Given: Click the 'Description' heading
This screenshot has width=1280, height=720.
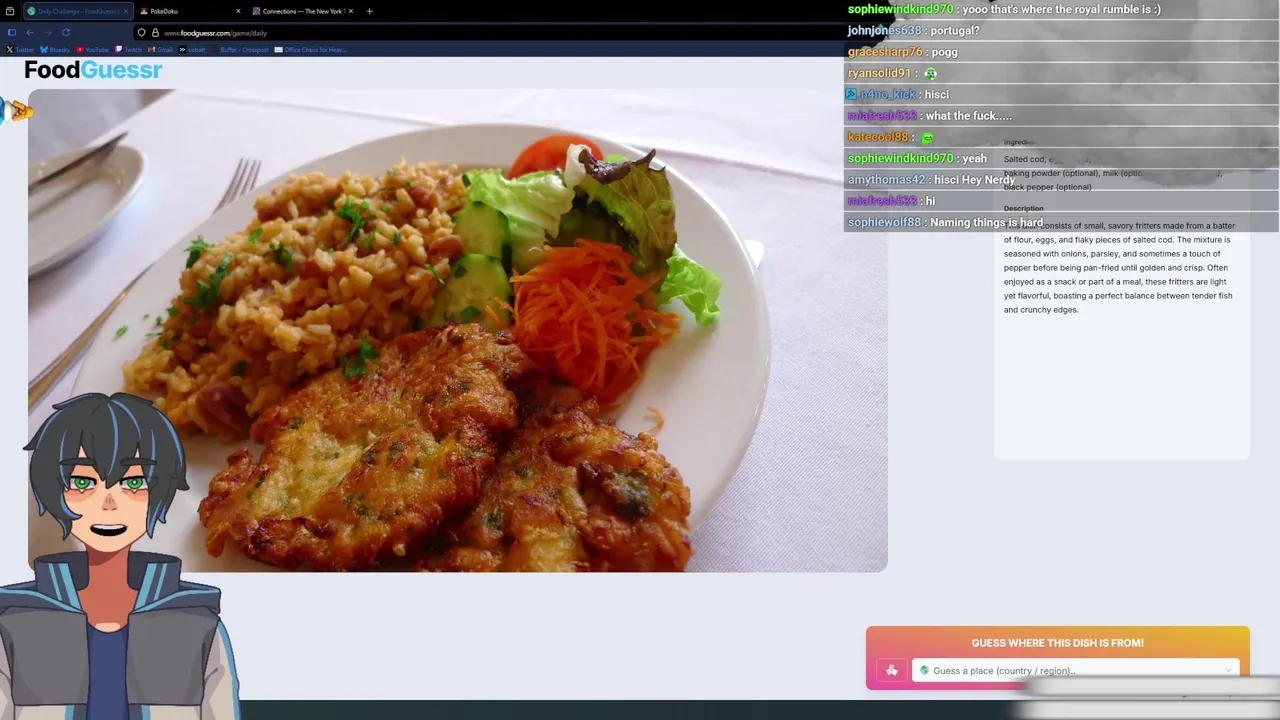Looking at the screenshot, I should pos(1023,209).
